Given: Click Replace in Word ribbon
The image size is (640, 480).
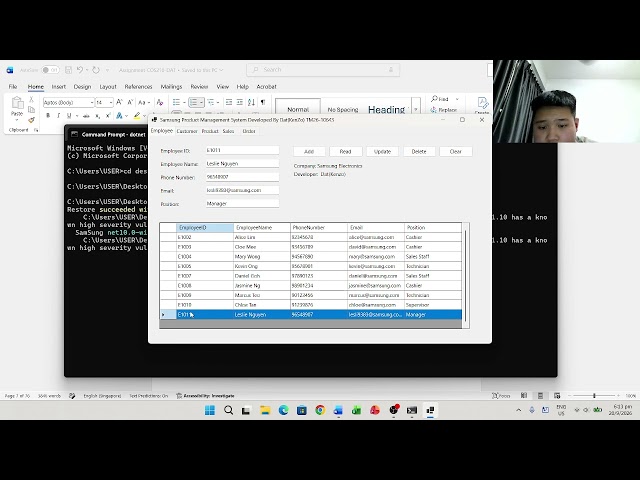Looking at the screenshot, I should click(x=444, y=110).
